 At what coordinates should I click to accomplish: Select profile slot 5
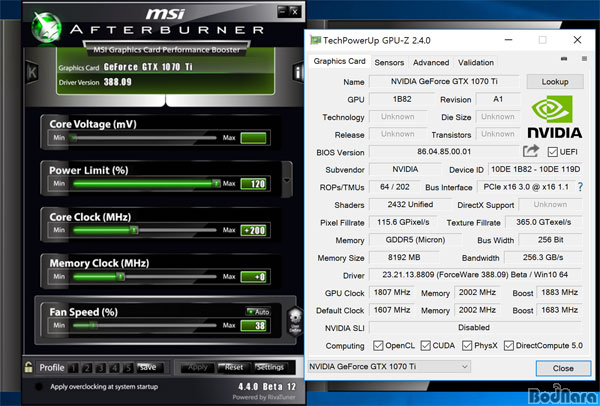click(x=128, y=368)
